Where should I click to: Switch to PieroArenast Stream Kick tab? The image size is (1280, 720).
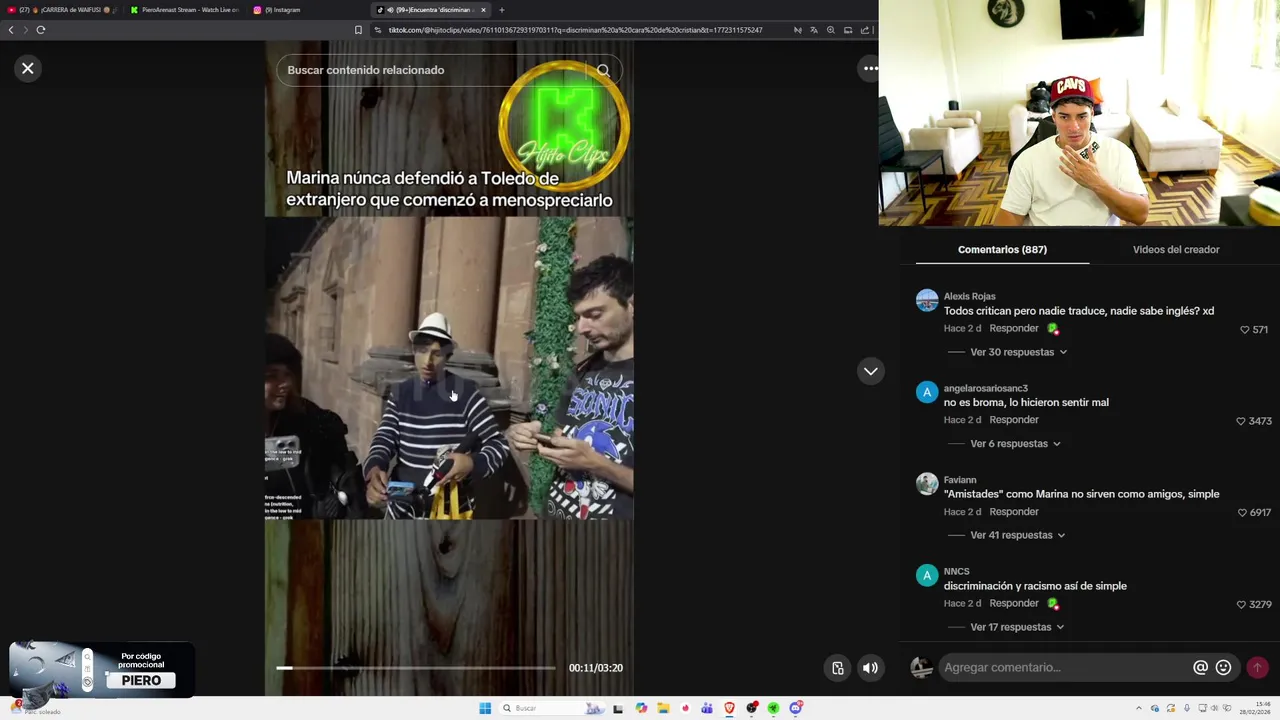tap(185, 10)
